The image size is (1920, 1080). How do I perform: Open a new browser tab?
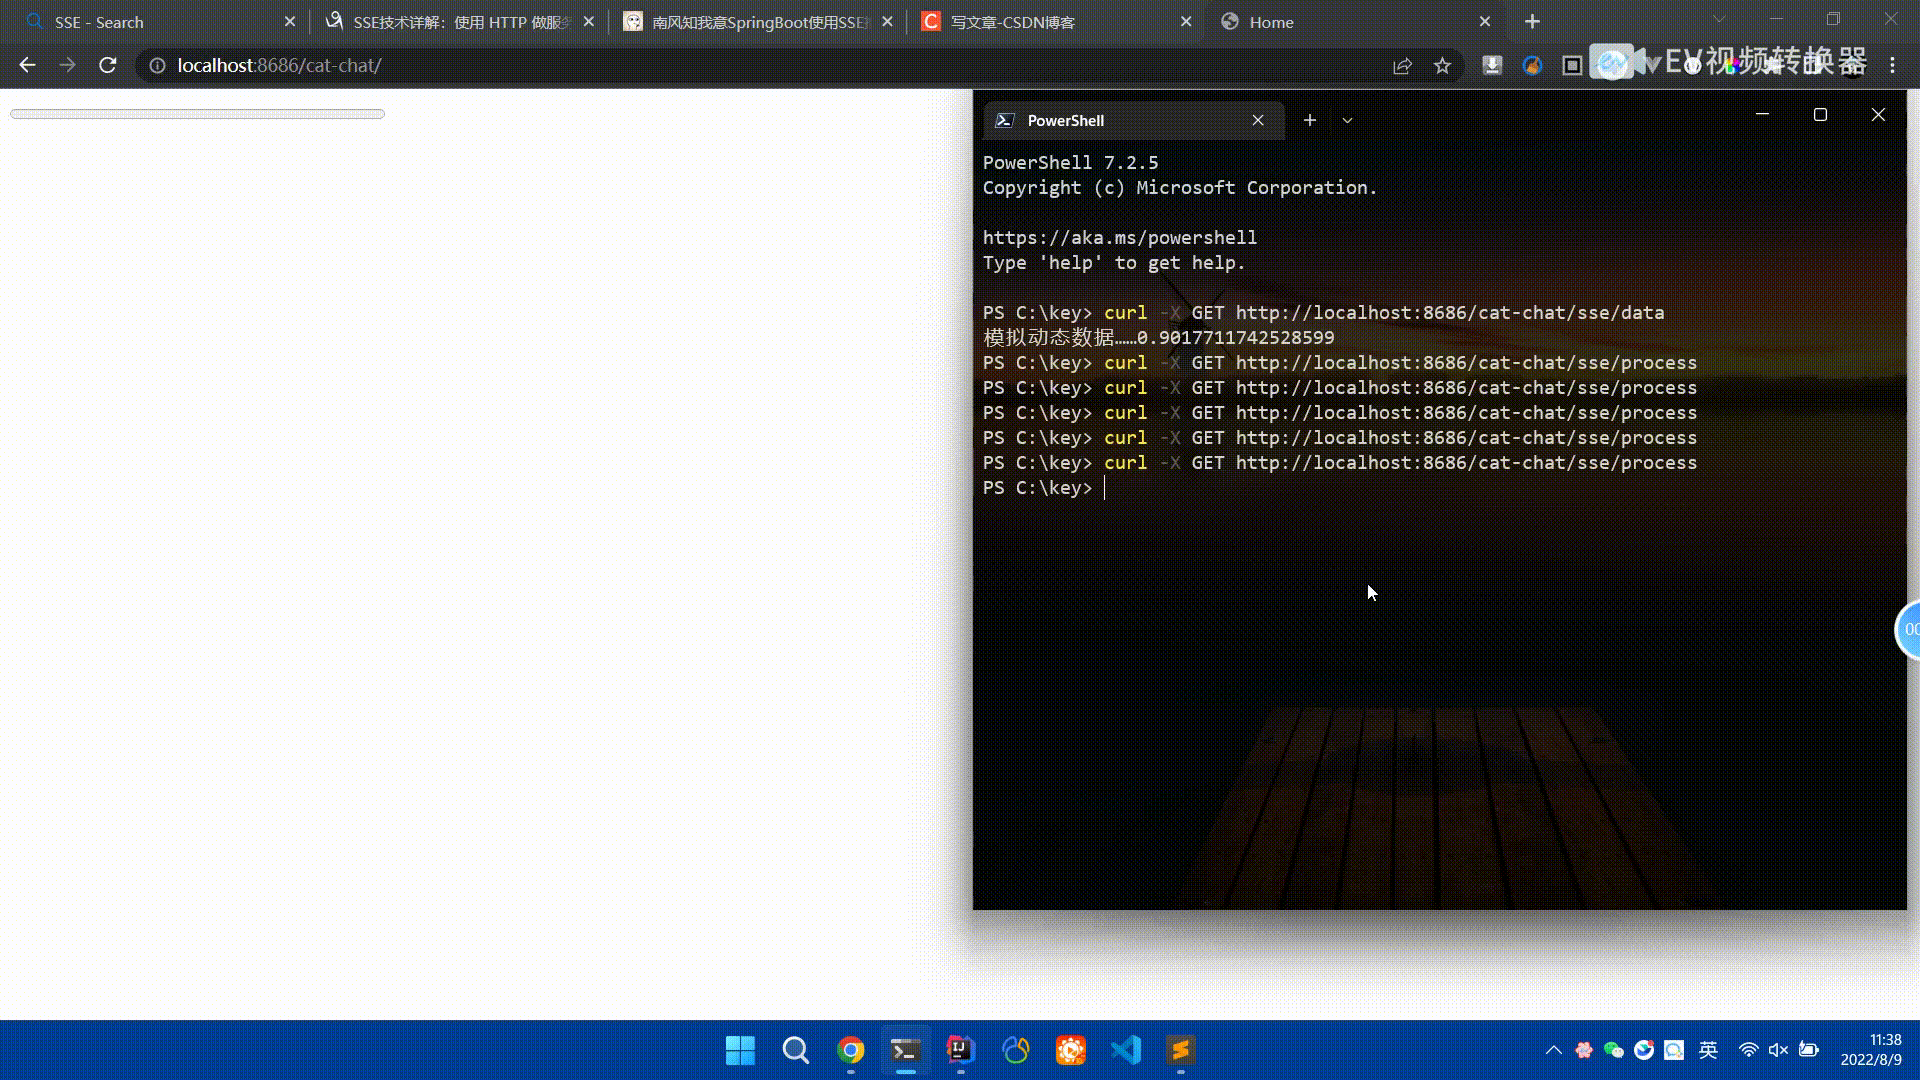pyautogui.click(x=1532, y=22)
